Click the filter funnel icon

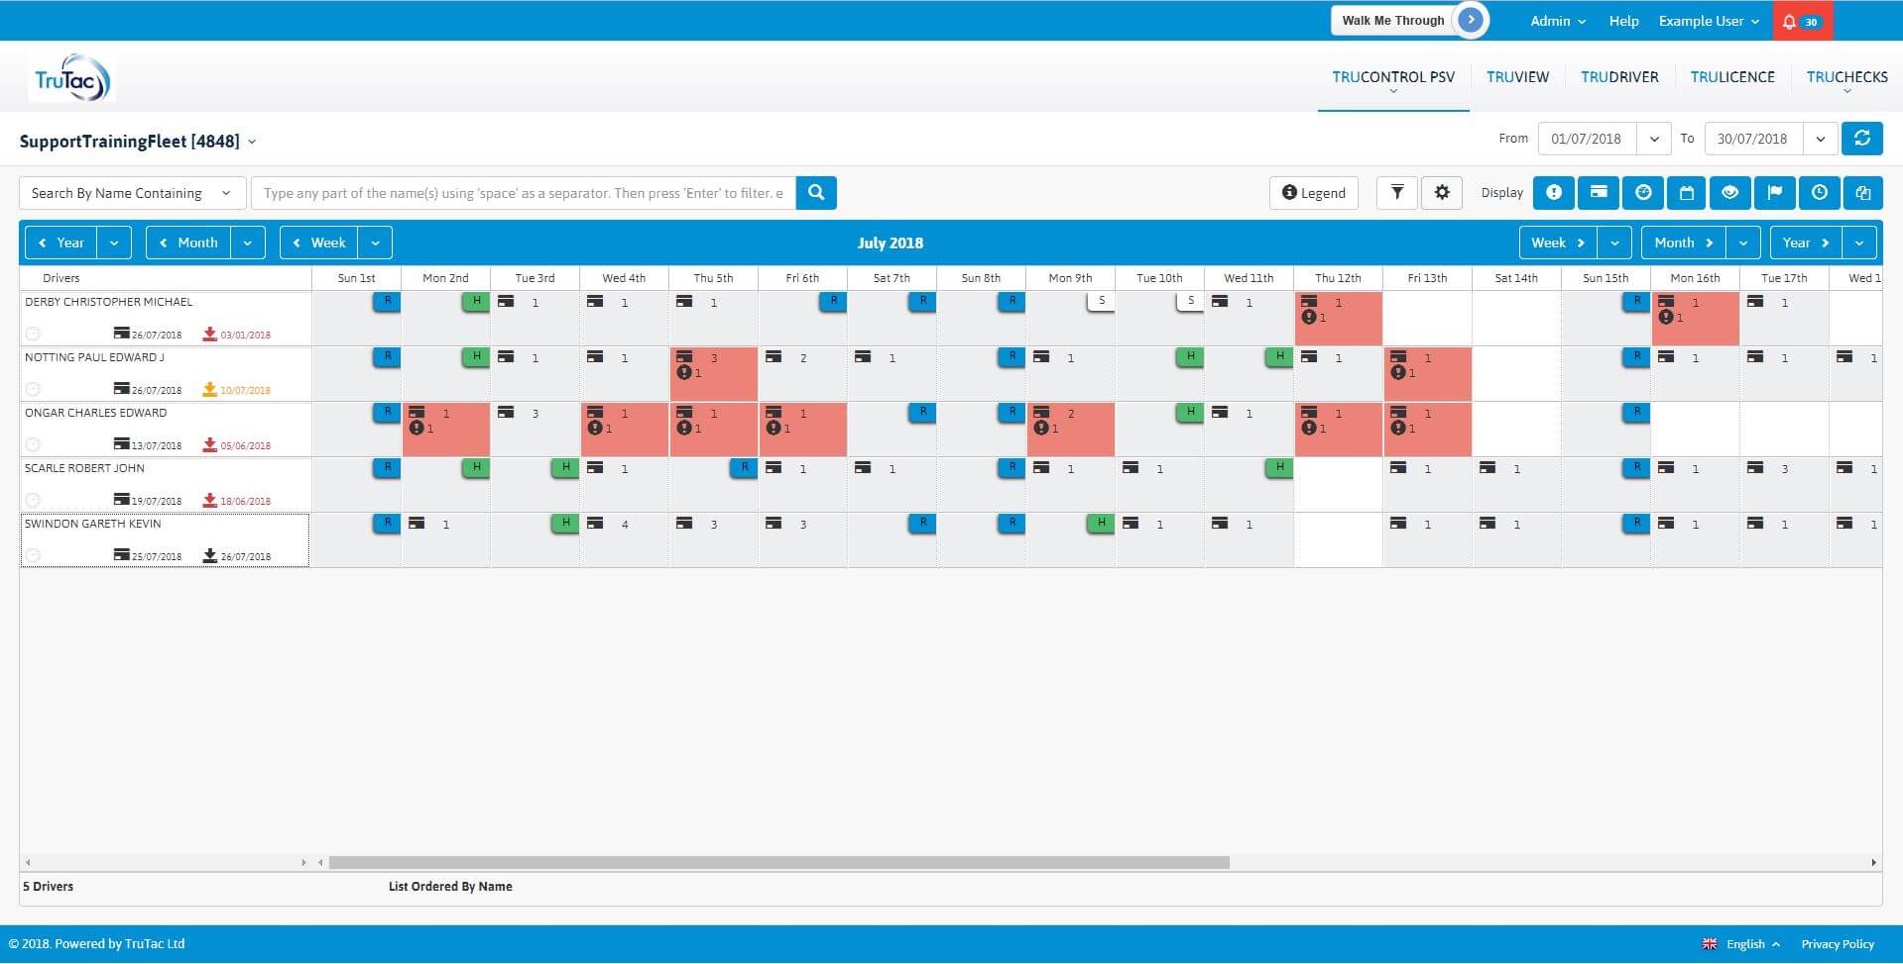pyautogui.click(x=1396, y=193)
